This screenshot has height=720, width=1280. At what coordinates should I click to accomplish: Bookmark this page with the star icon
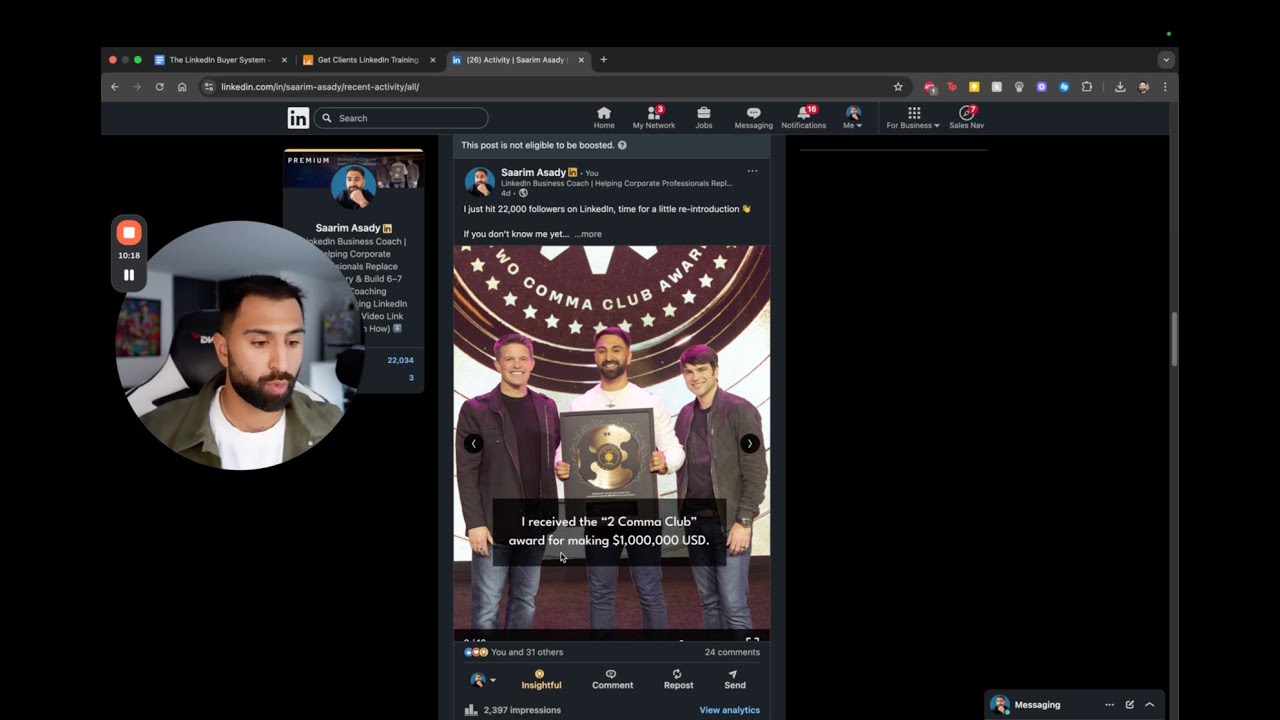(x=898, y=87)
